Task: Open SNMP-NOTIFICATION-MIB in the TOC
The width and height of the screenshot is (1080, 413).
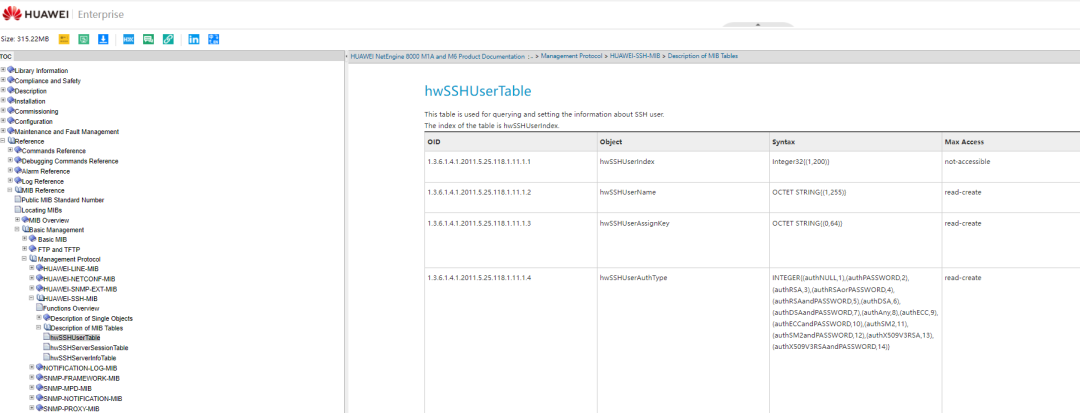Action: pyautogui.click(x=83, y=399)
